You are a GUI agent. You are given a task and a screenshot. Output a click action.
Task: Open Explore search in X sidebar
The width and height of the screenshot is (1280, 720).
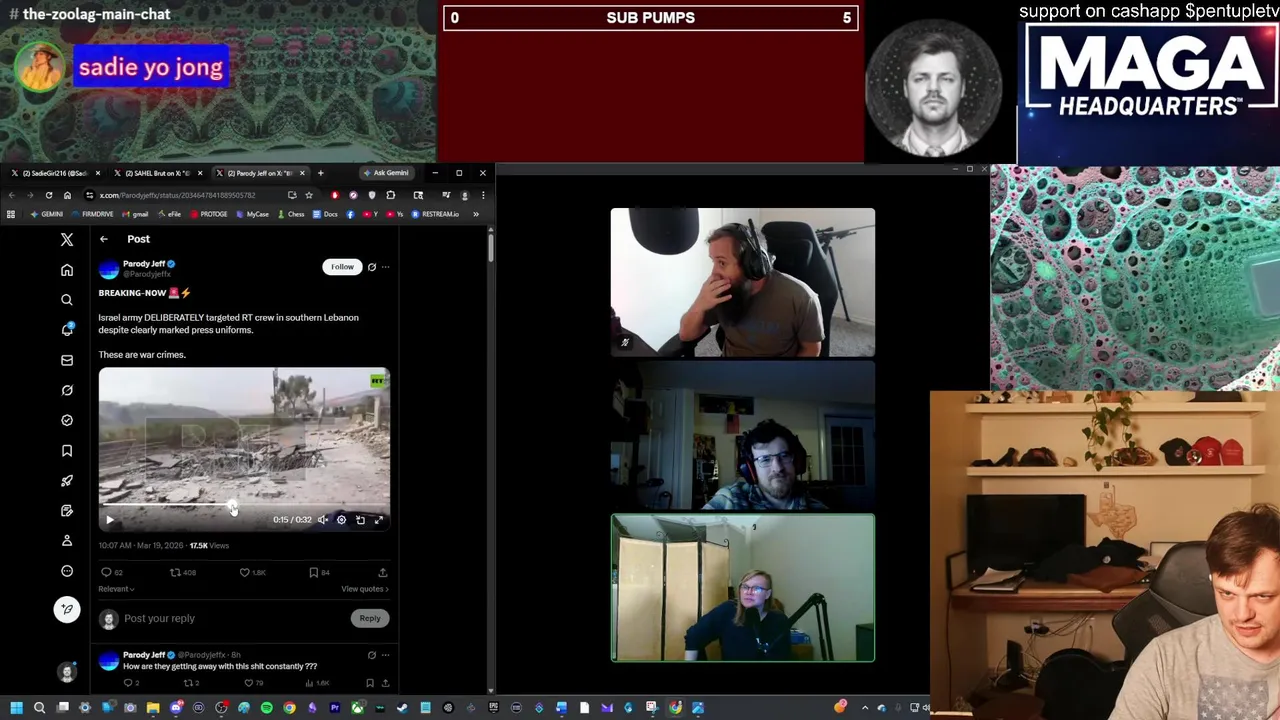[67, 300]
